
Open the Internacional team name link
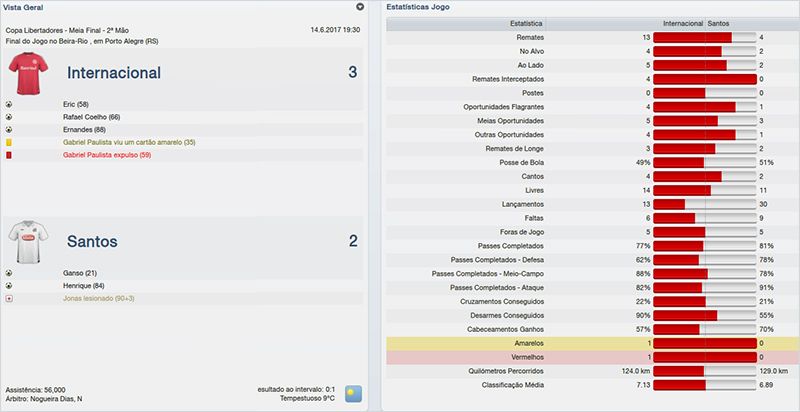(x=113, y=73)
